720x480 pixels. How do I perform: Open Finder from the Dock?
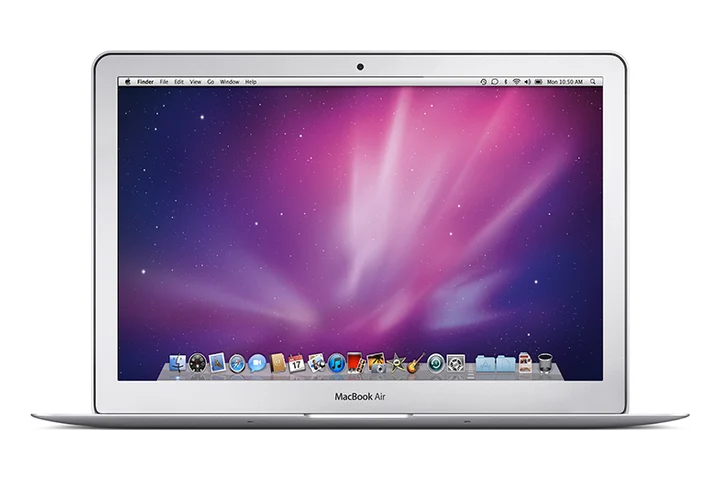coord(178,363)
